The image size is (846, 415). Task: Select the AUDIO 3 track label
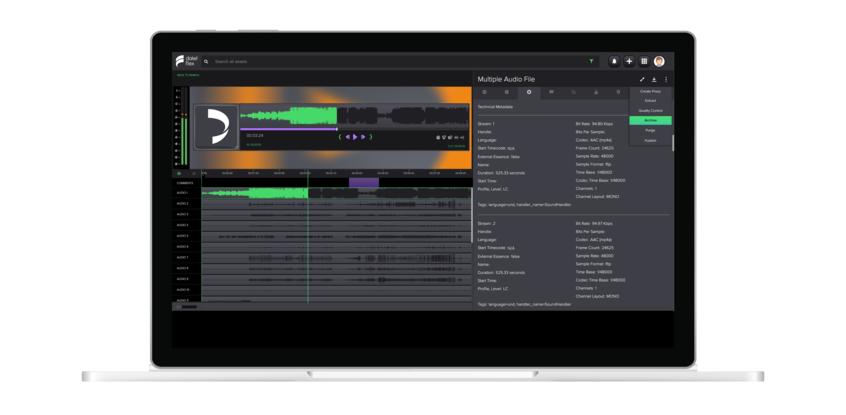click(182, 214)
